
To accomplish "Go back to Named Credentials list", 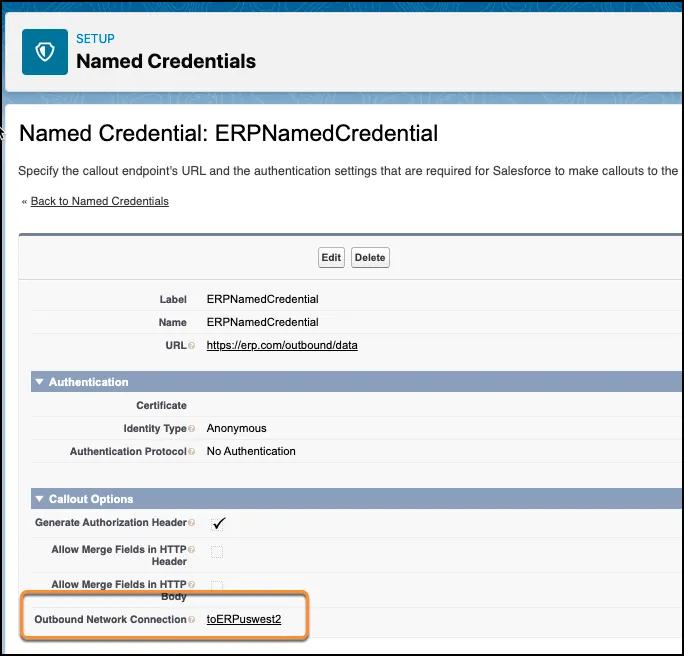I will 99,201.
